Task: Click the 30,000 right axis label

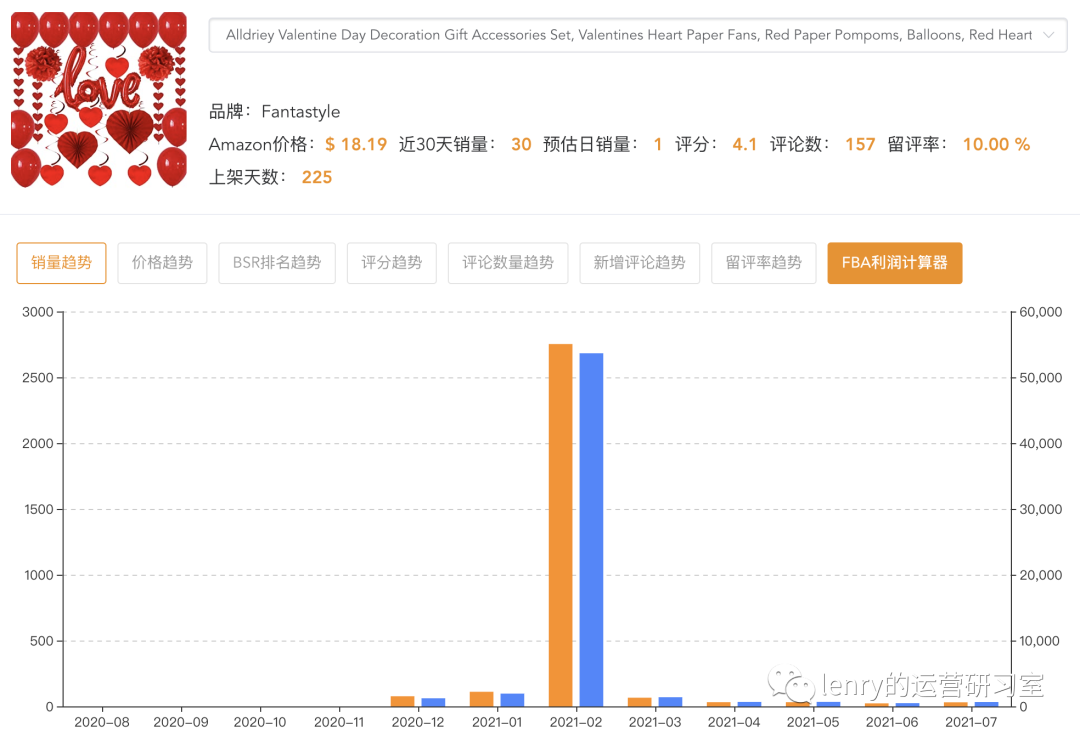Action: [x=1041, y=509]
